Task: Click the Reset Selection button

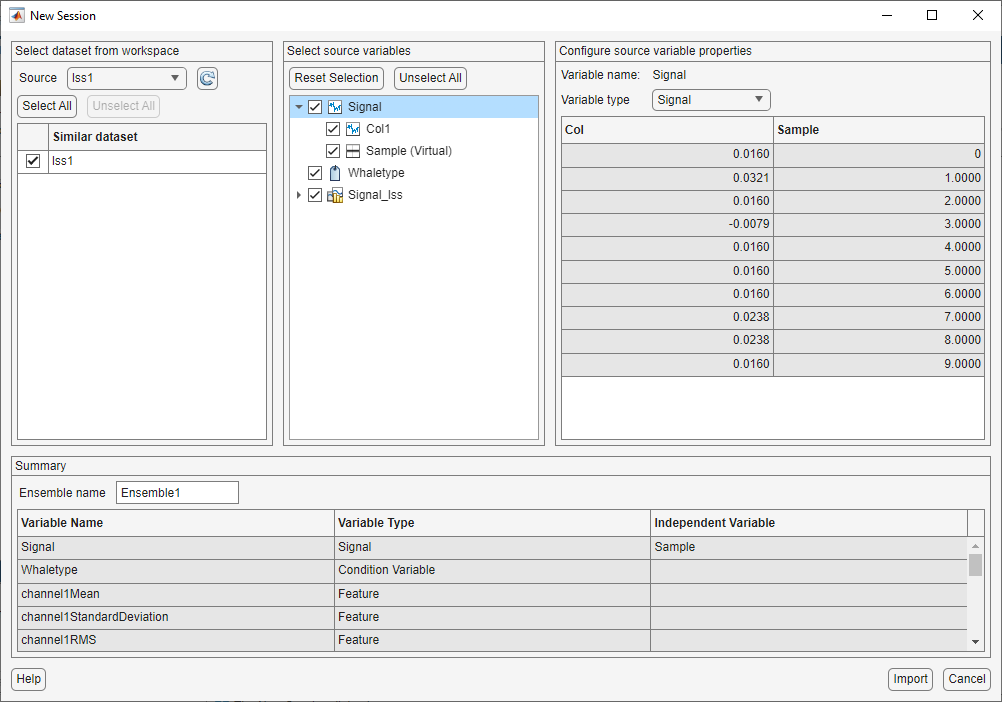Action: 337,78
